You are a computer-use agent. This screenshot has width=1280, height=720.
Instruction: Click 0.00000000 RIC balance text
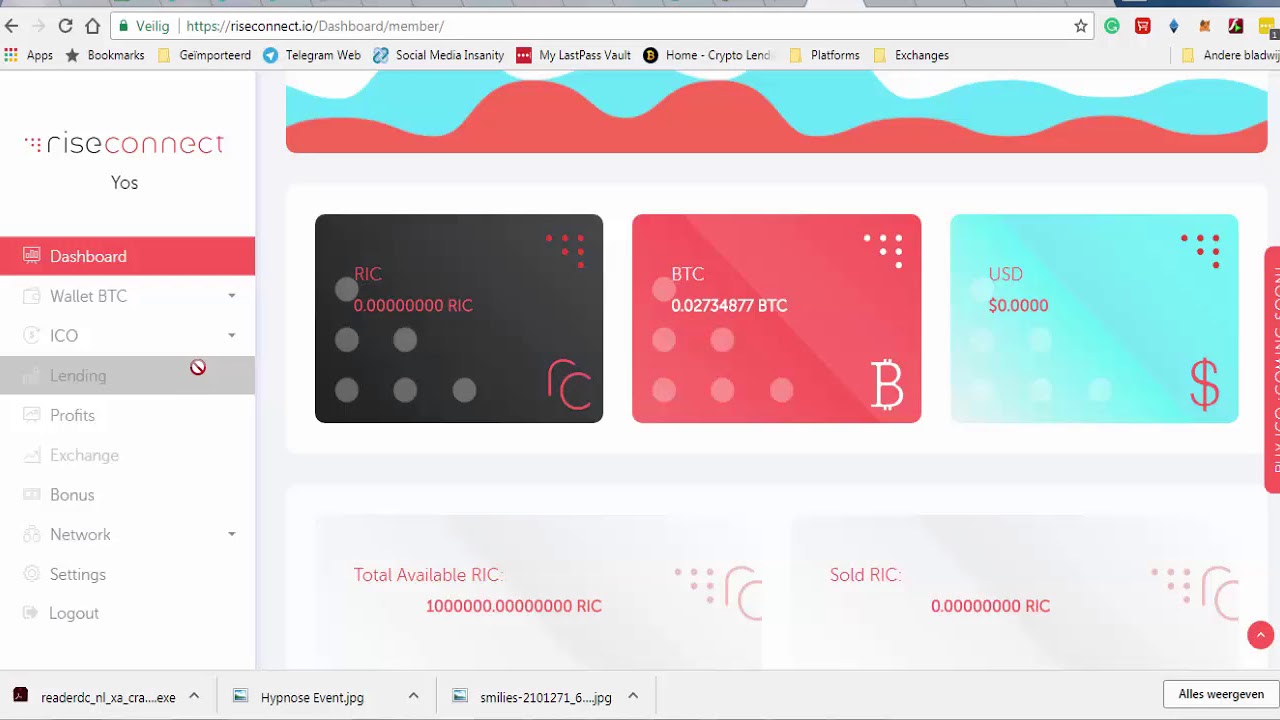(413, 305)
